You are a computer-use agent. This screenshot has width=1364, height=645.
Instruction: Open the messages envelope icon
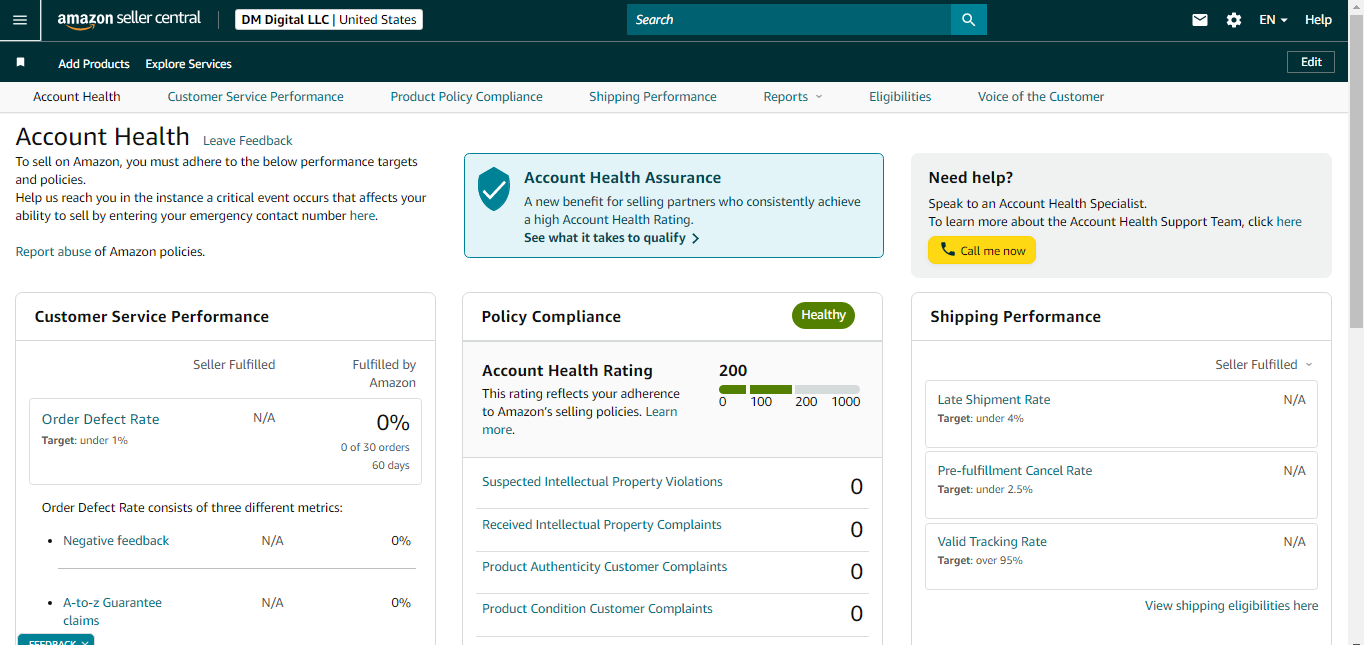1200,20
